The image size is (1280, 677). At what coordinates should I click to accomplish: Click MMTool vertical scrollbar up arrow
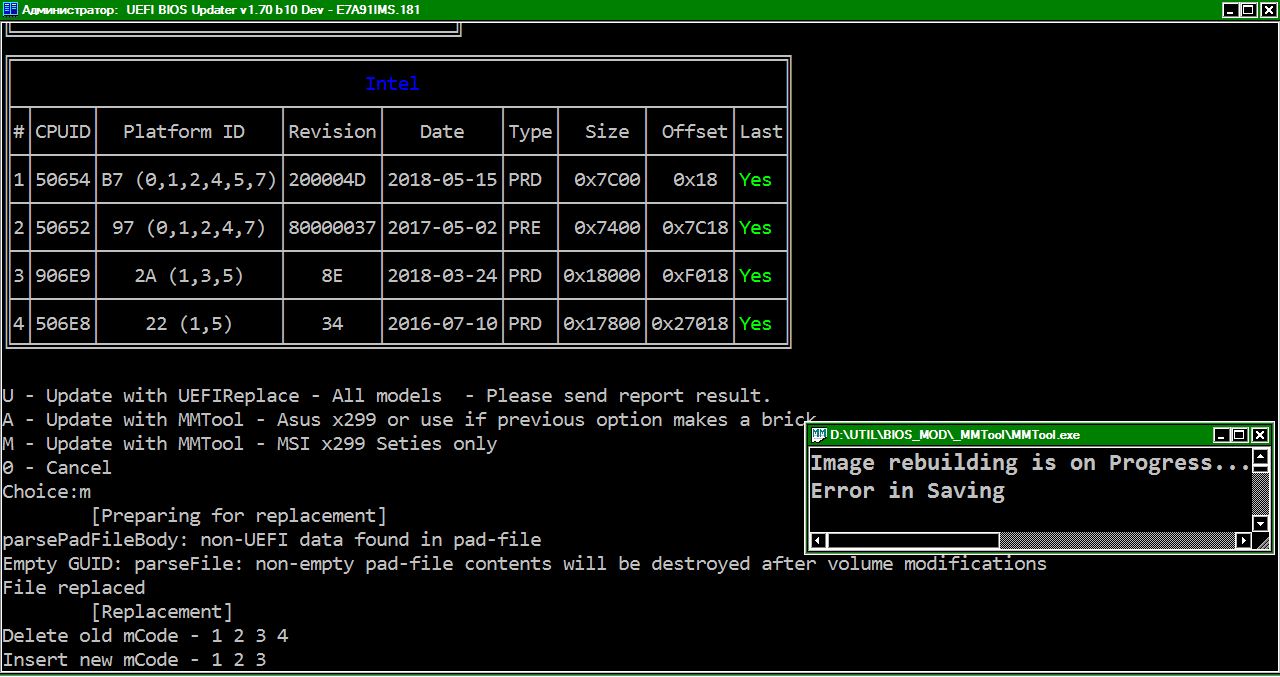click(1261, 456)
